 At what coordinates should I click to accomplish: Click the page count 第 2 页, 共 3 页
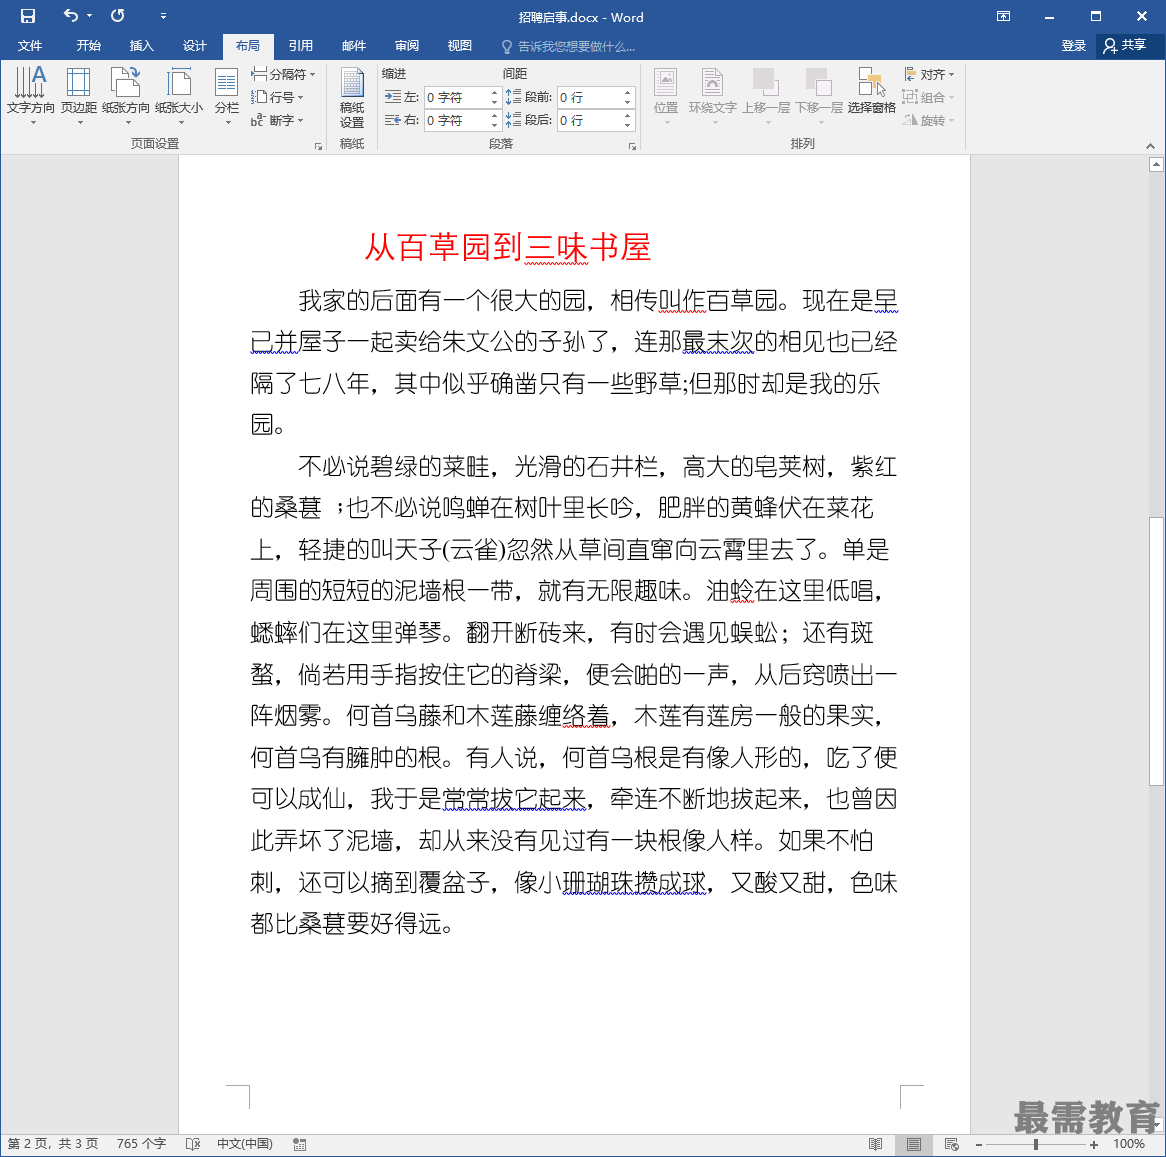pos(53,1144)
